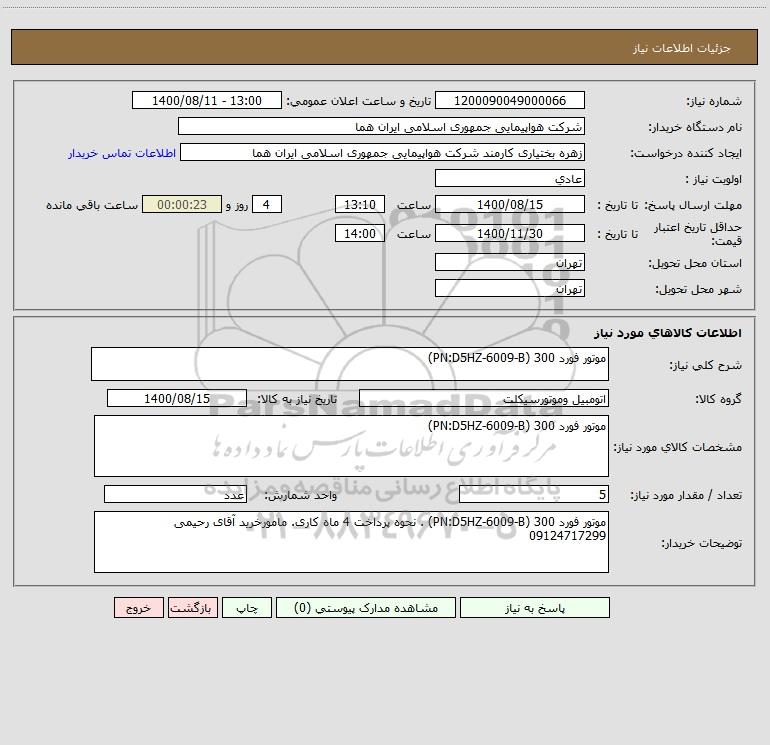Click the deadline time field 13:10
Viewport: 770px width, 745px height.
point(359,204)
